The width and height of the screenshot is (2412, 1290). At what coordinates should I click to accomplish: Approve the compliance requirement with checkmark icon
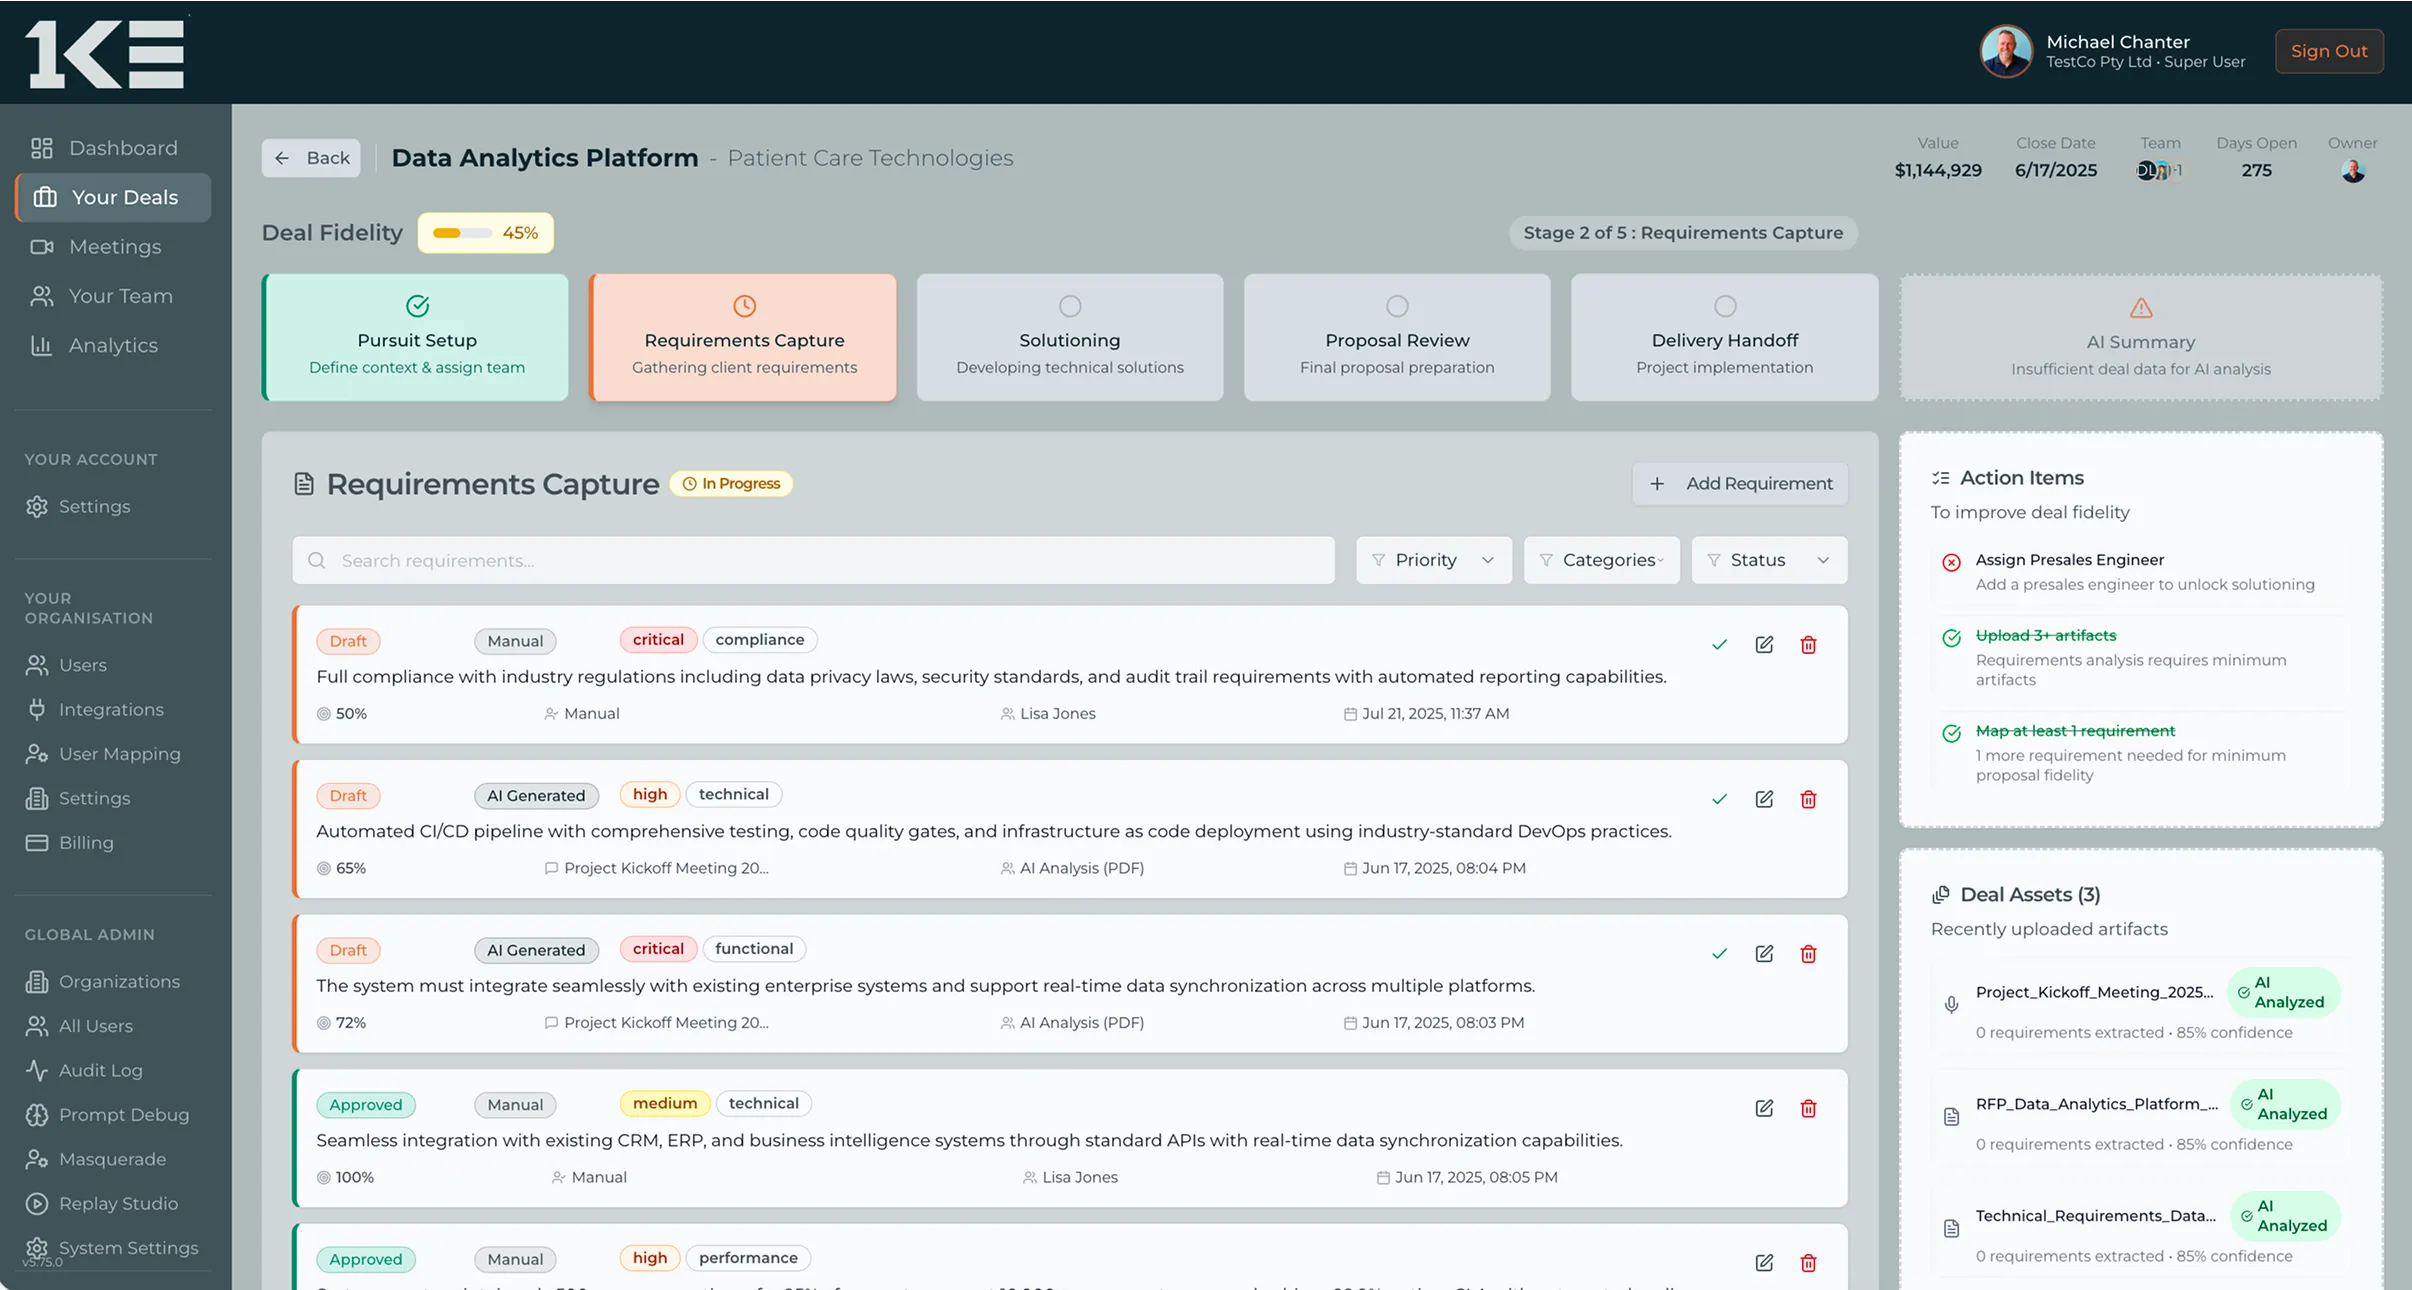click(1719, 644)
